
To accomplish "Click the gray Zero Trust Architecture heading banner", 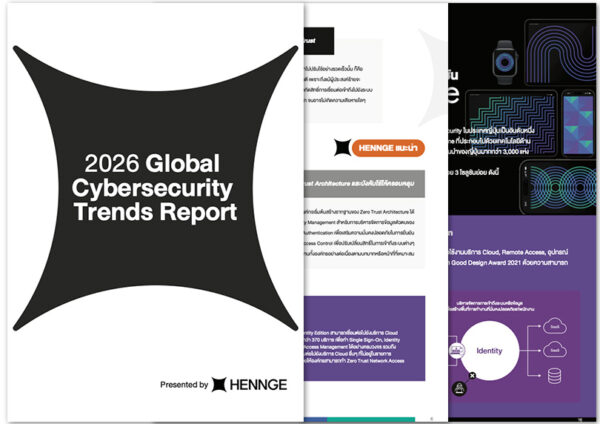I will 364,184.
